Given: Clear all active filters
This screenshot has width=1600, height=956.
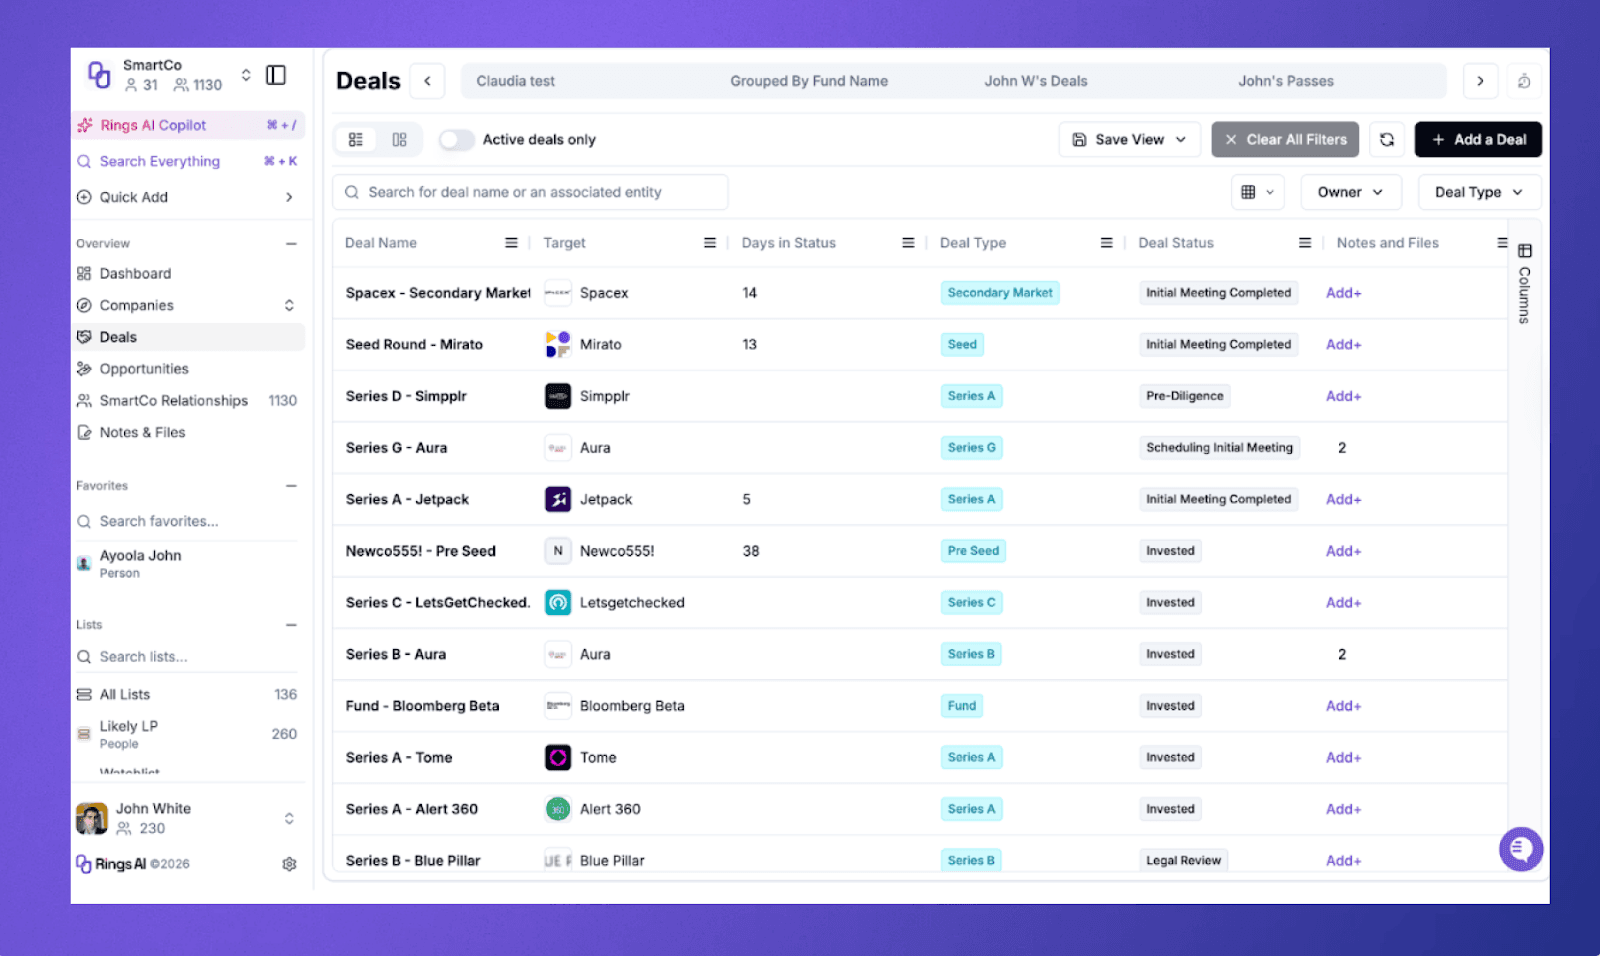Looking at the screenshot, I should [x=1285, y=139].
